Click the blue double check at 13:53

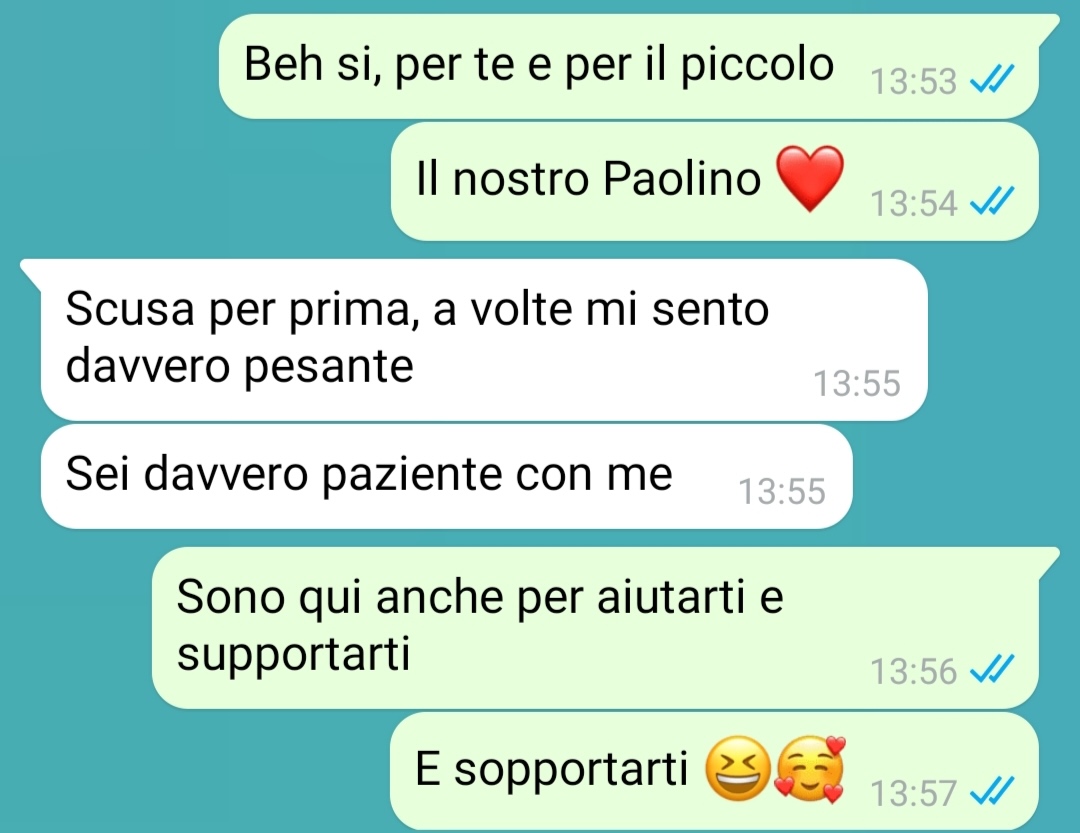991,79
